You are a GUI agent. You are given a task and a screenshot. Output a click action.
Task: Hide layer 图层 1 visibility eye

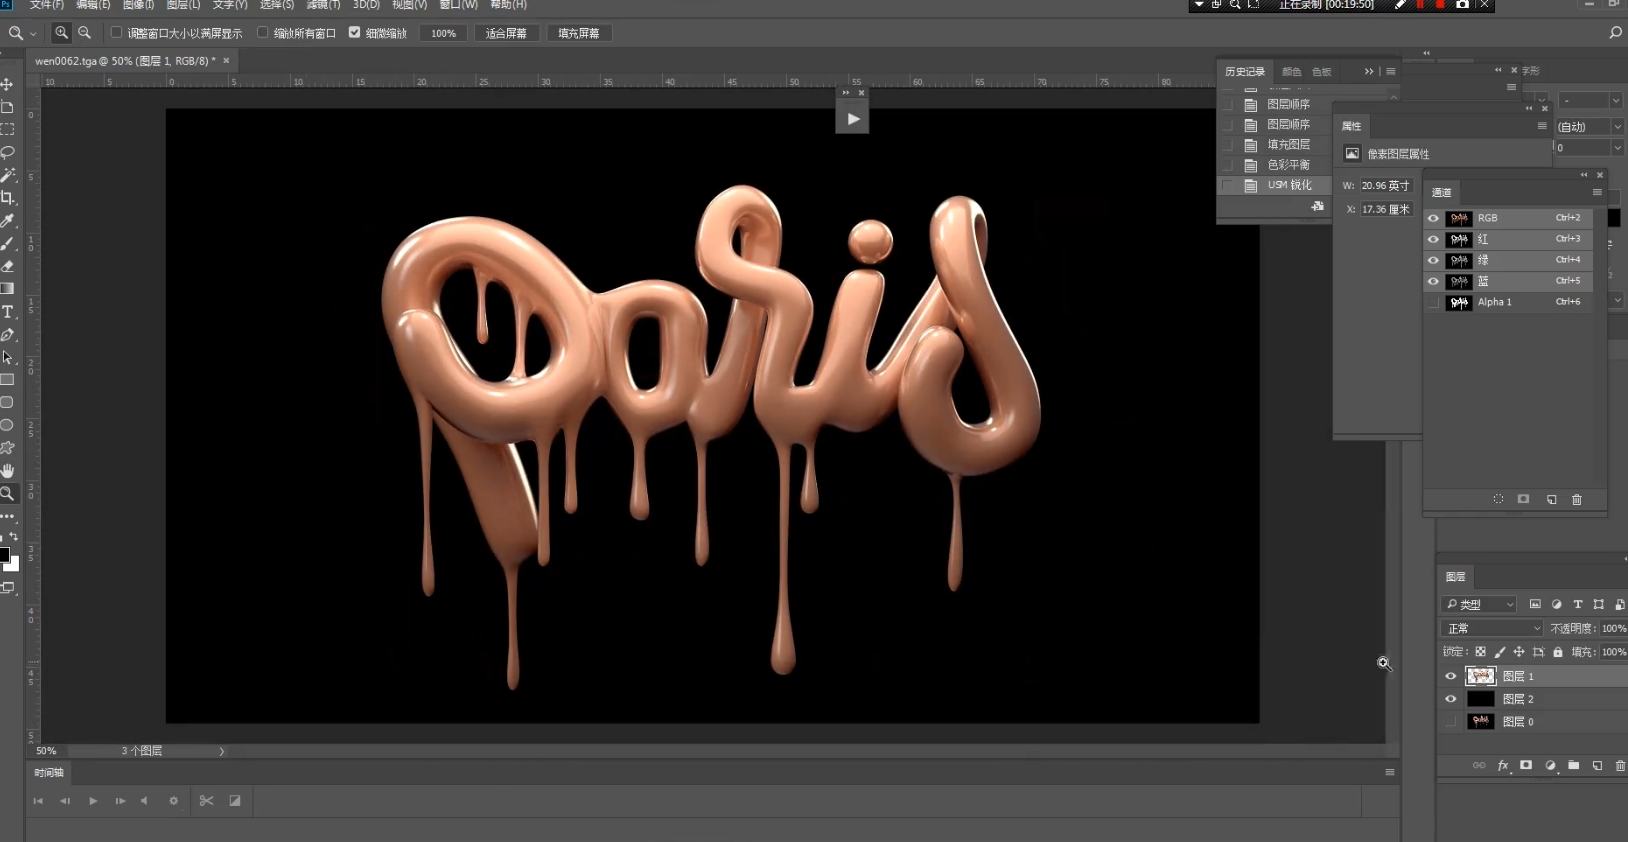[1451, 677]
